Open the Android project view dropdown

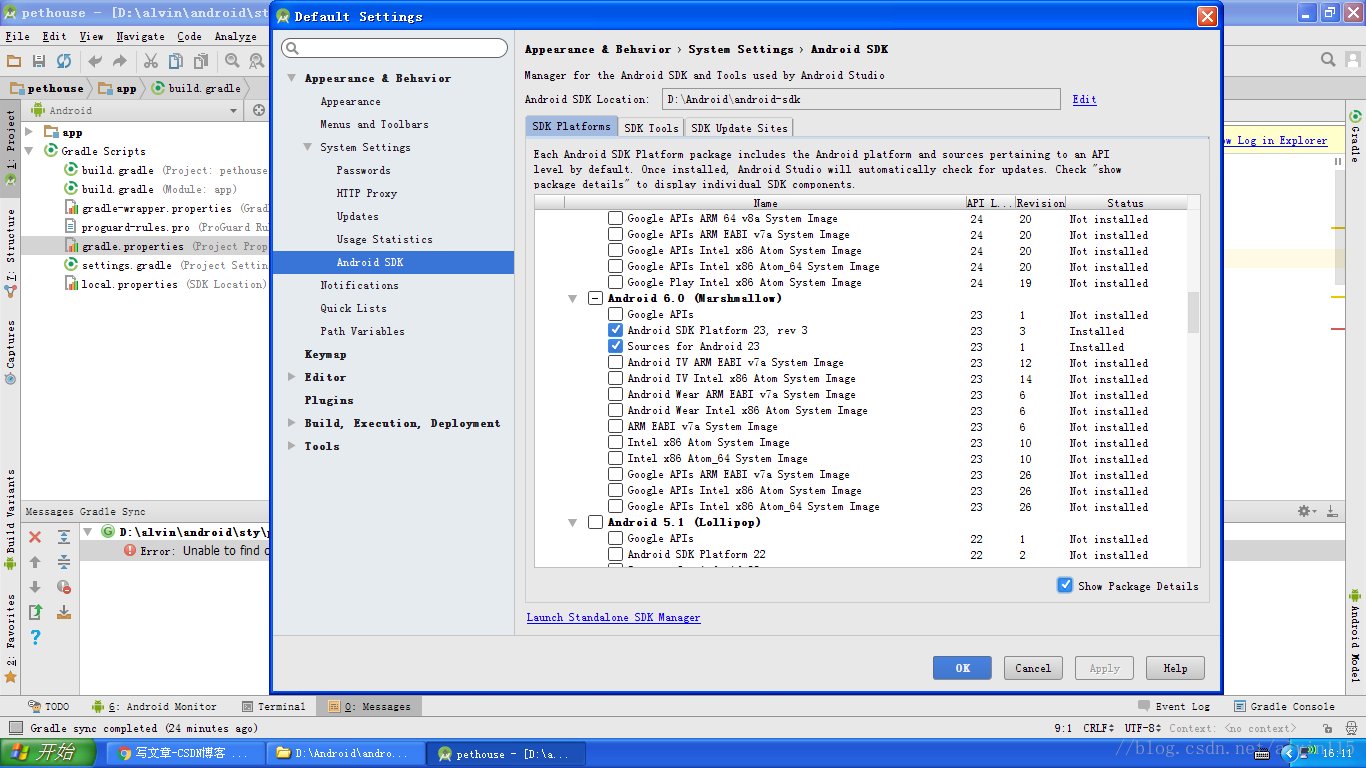coord(134,110)
